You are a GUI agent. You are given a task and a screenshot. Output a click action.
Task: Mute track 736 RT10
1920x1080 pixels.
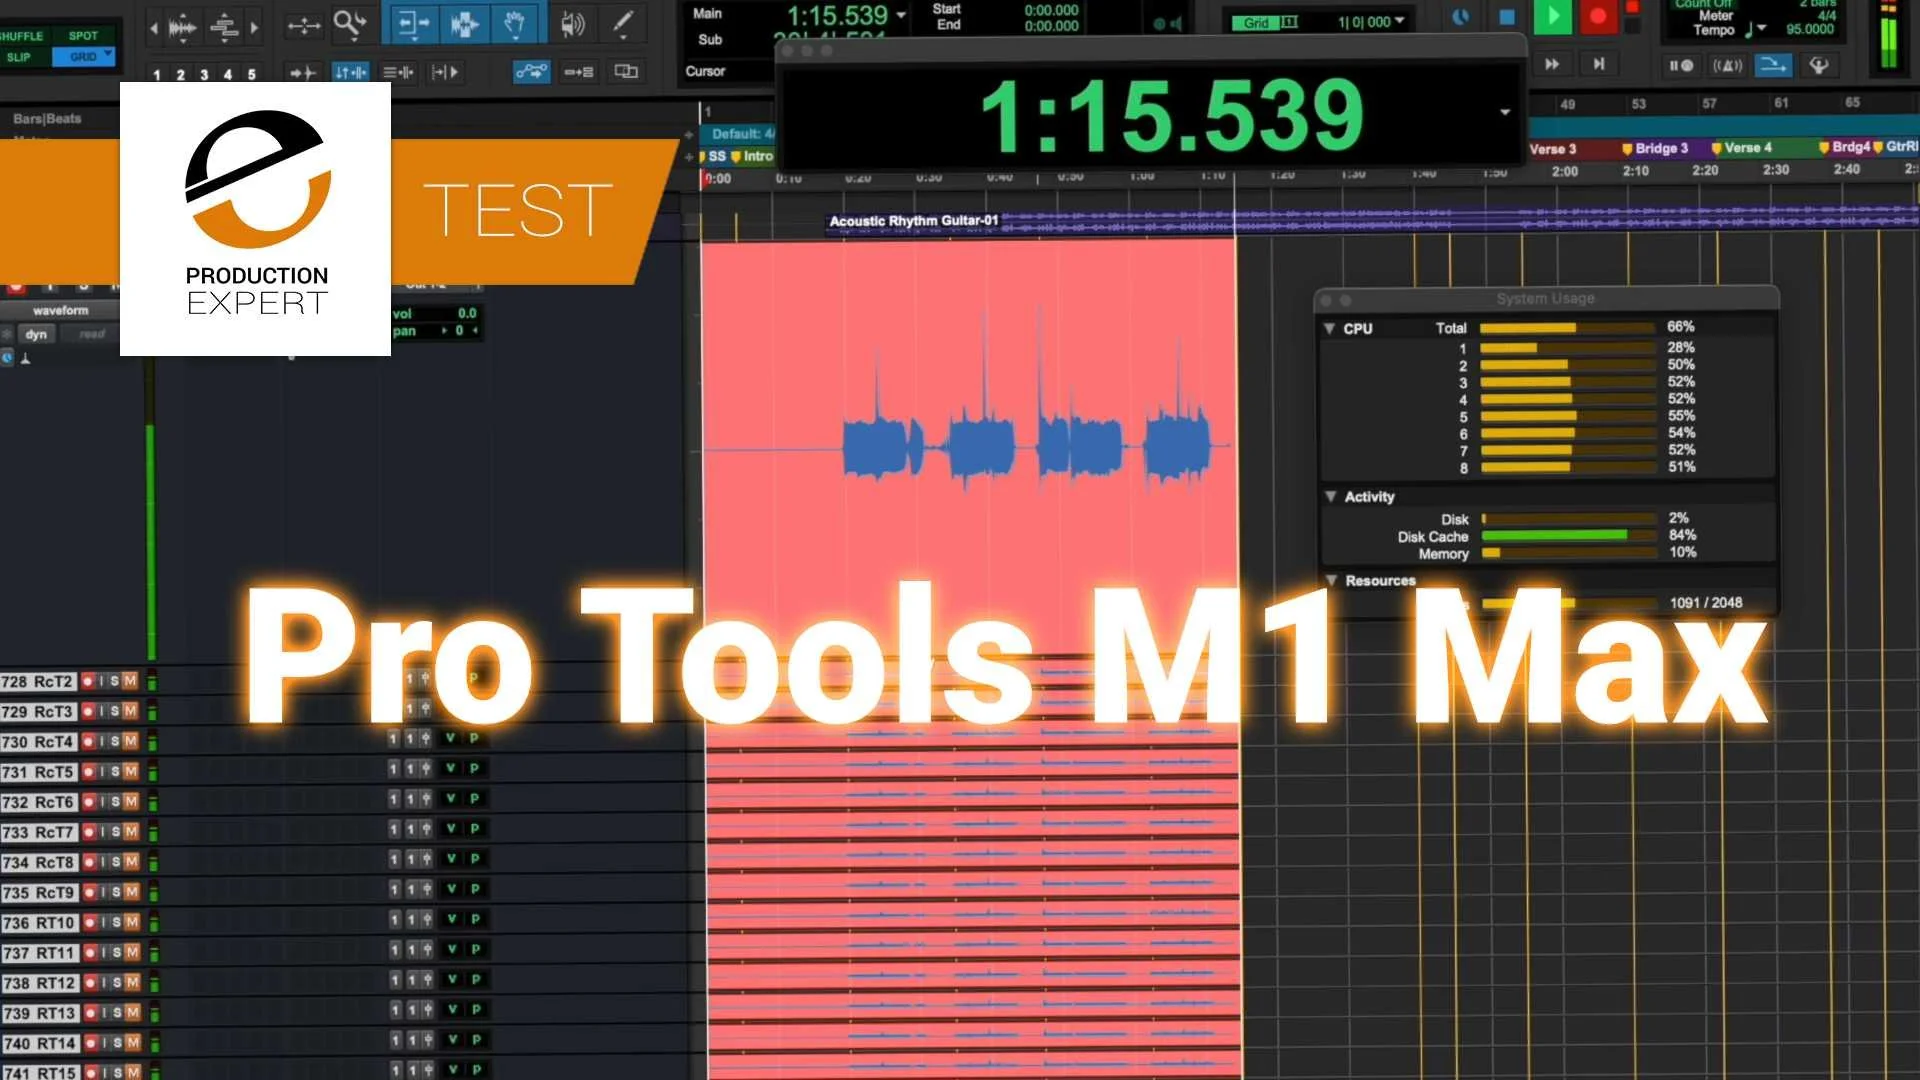click(x=132, y=922)
